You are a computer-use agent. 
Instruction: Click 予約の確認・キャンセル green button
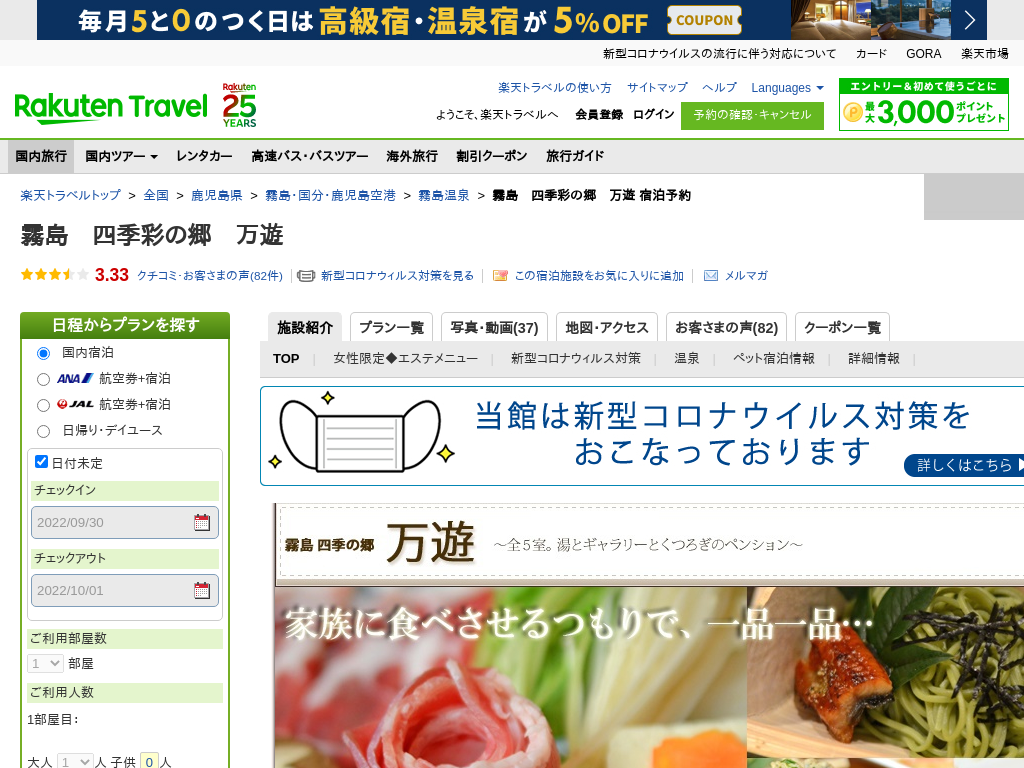[x=752, y=116]
